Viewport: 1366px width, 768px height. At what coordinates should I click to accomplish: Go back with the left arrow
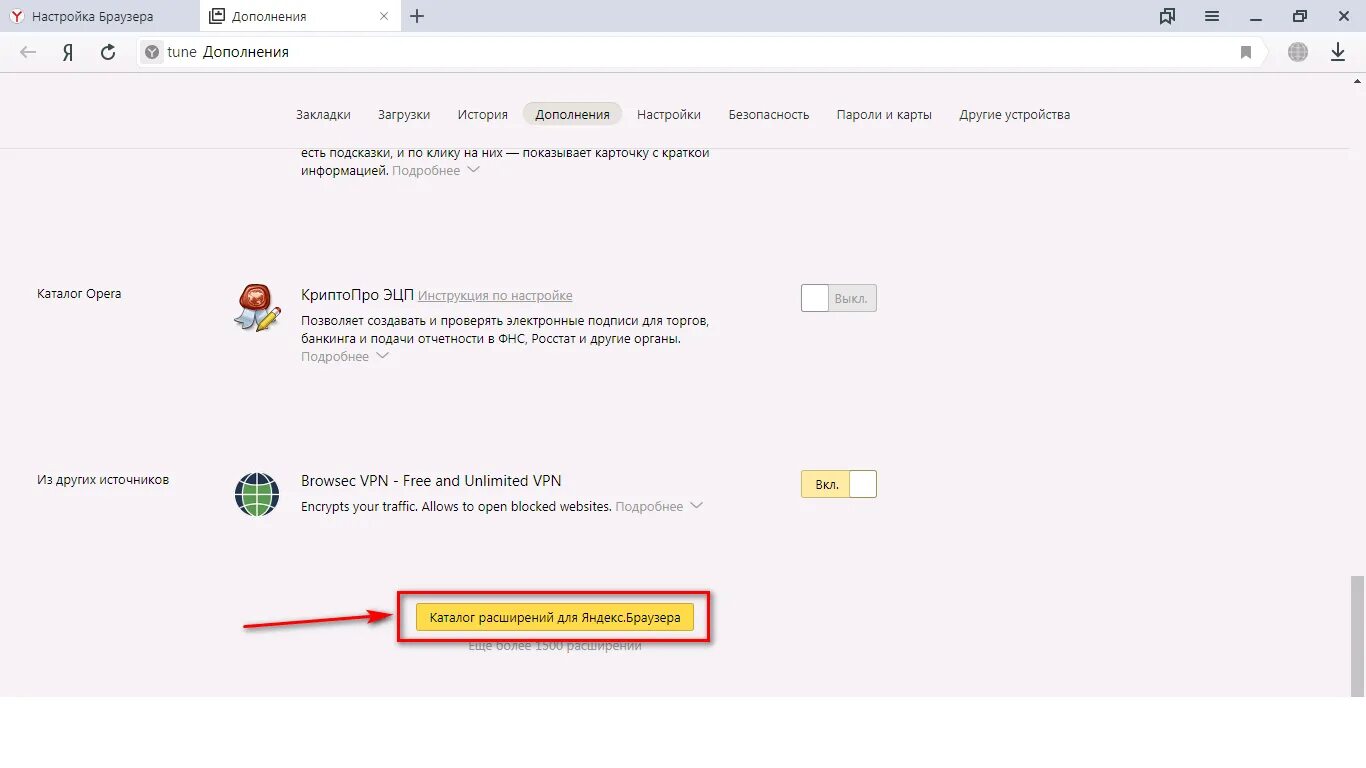tap(28, 52)
